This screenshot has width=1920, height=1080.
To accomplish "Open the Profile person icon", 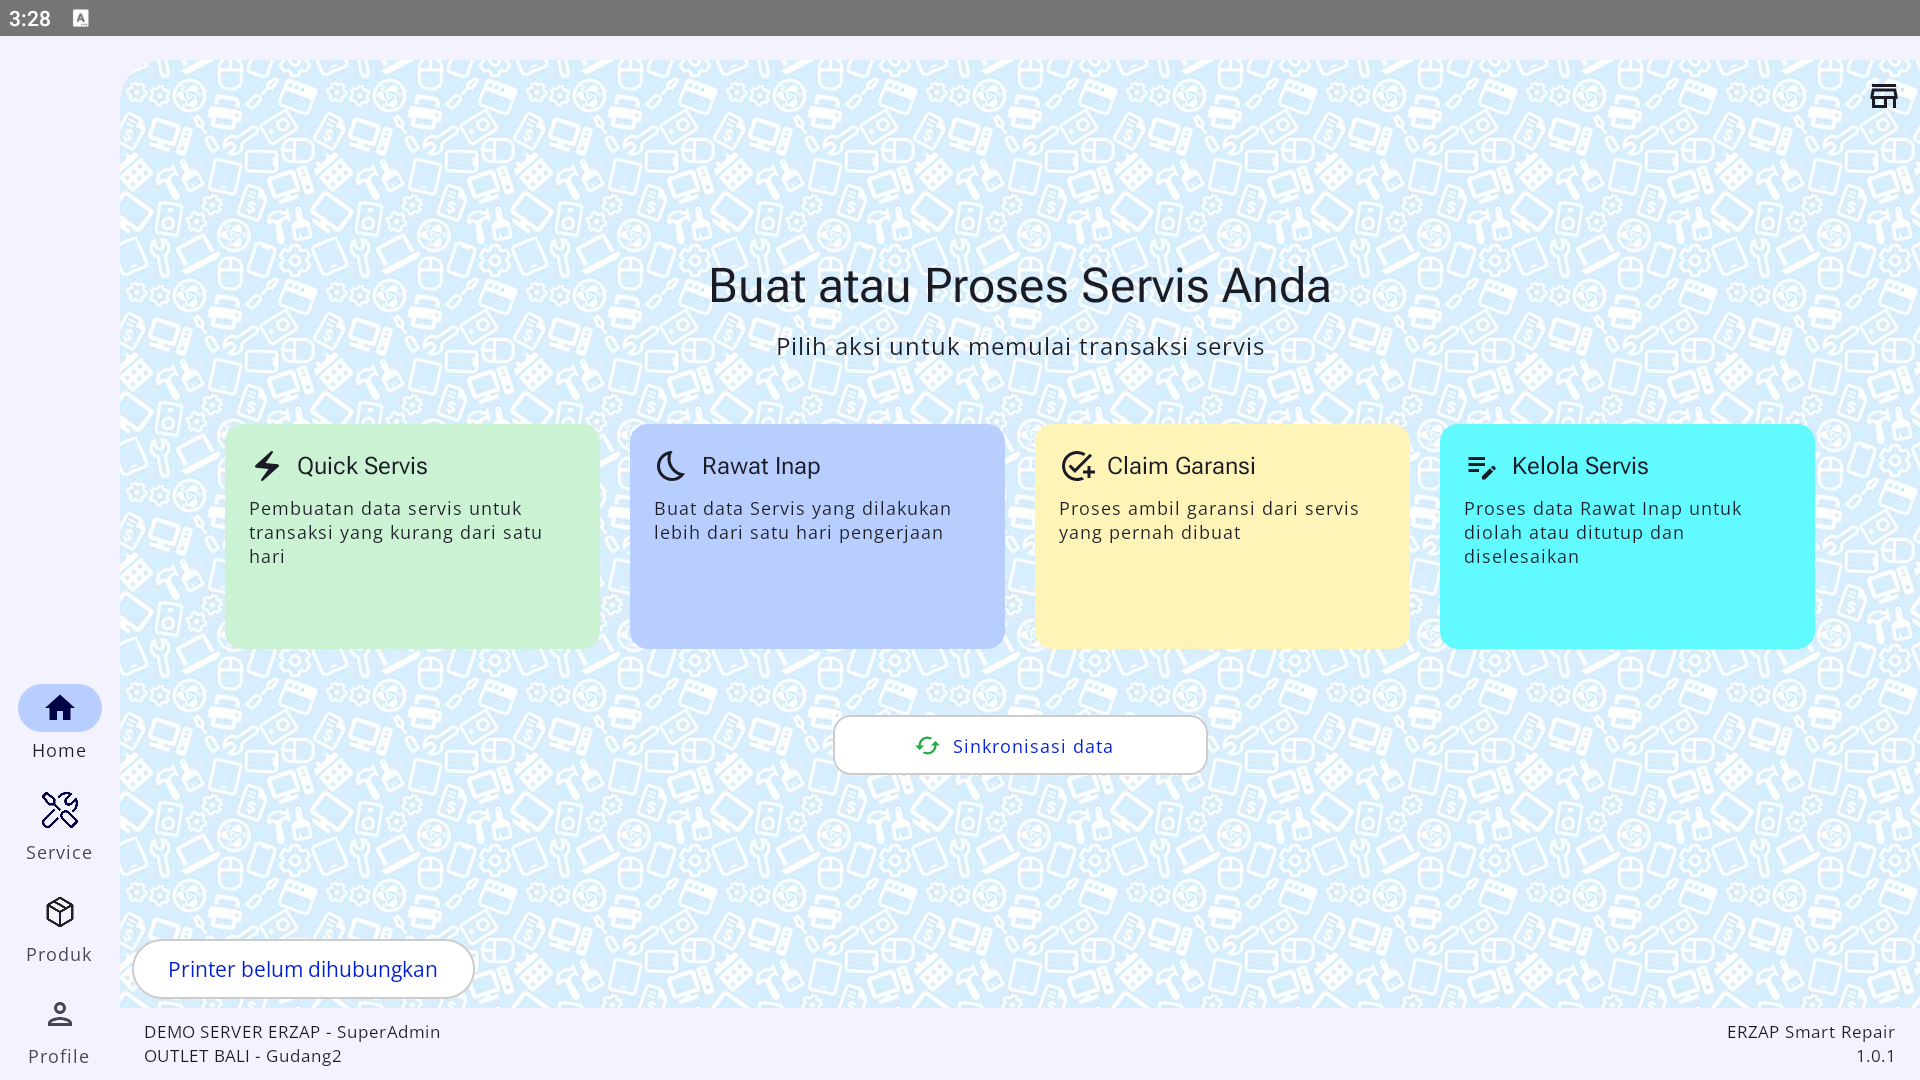I will [60, 1014].
